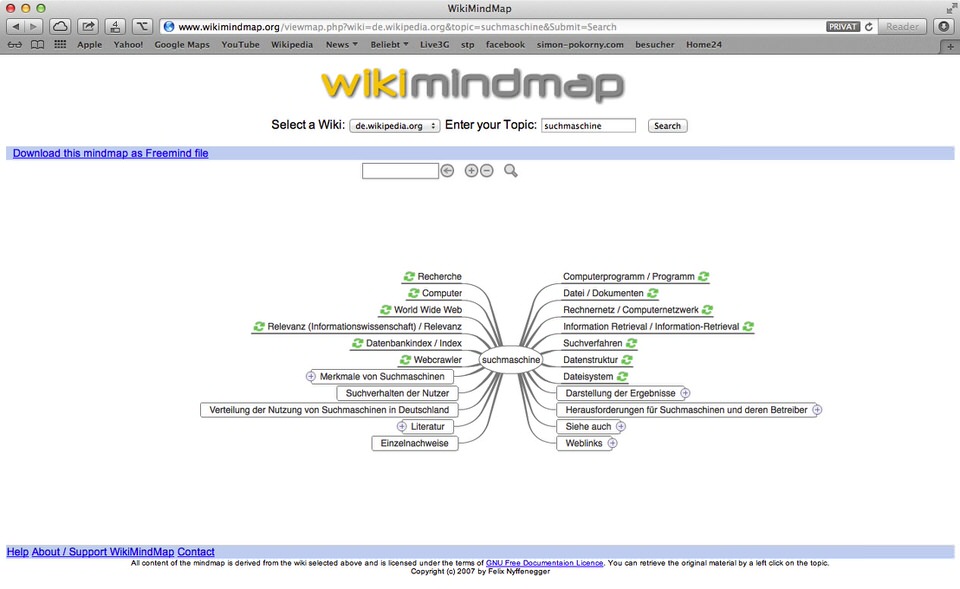Viewport: 960px width, 589px height.
Task: Click the mindmap magnifier search icon
Action: 511,171
